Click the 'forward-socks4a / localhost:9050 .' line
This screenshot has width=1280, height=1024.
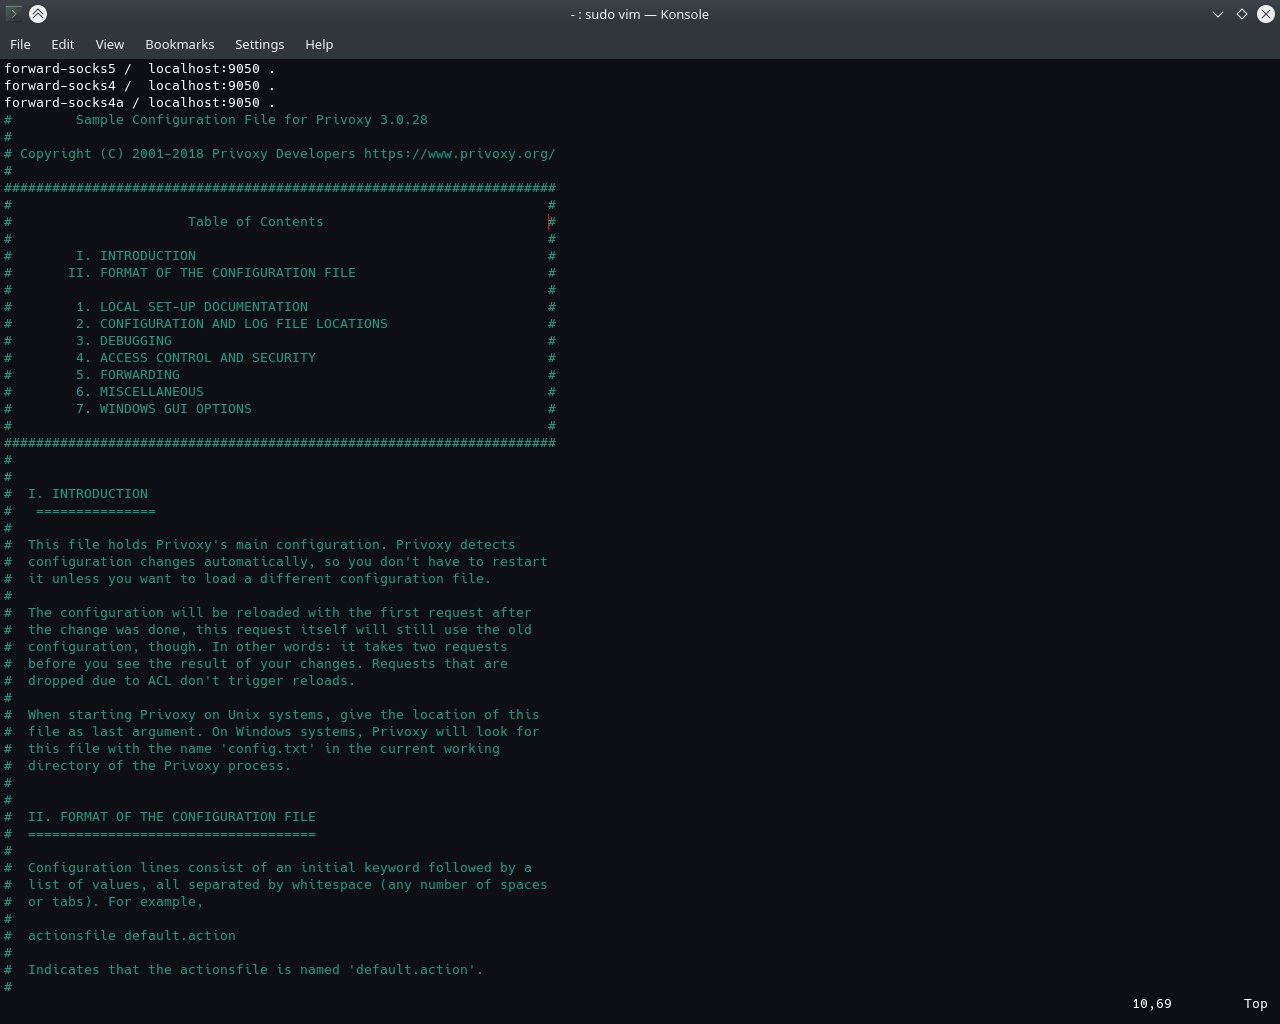140,103
